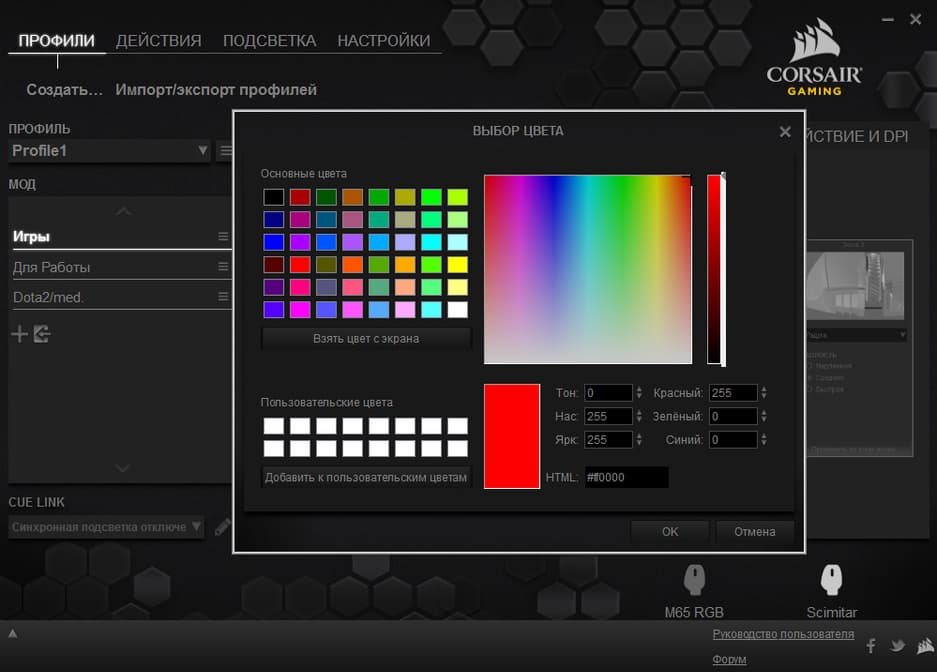Image resolution: width=937 pixels, height=672 pixels.
Task: Click the plus icon to add mode
Action: coord(20,334)
